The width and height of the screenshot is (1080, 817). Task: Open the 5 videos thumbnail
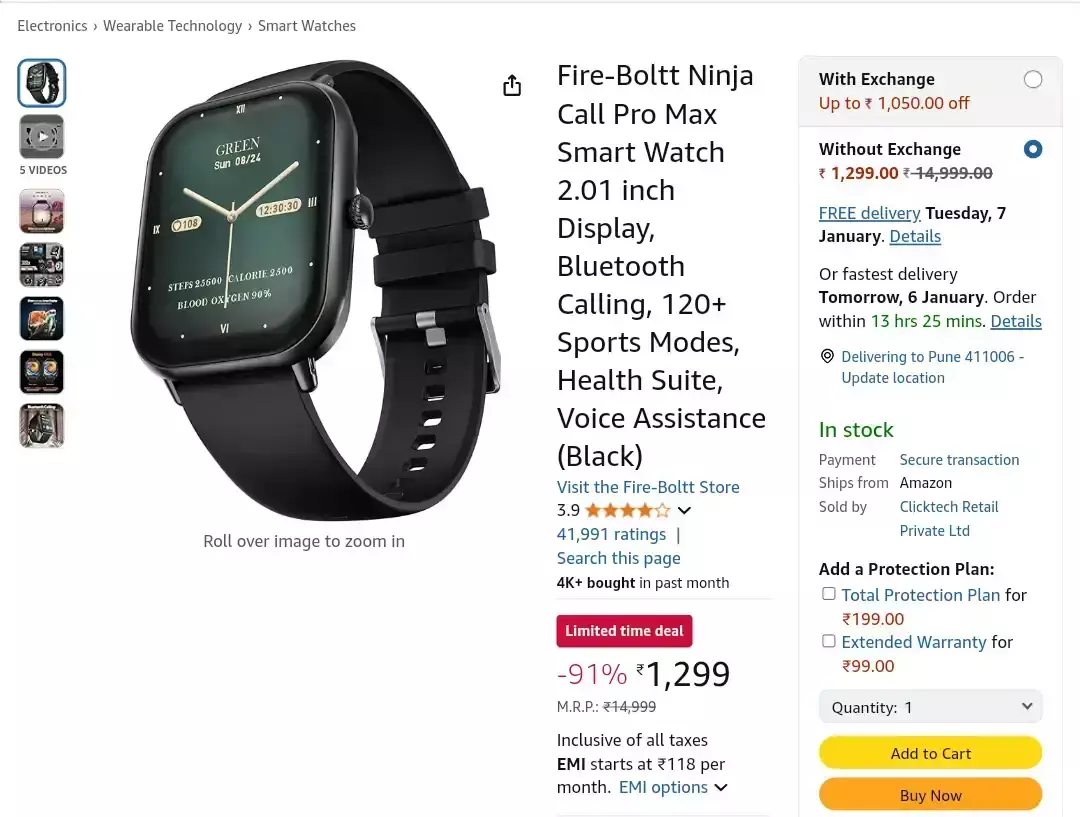(x=42, y=137)
